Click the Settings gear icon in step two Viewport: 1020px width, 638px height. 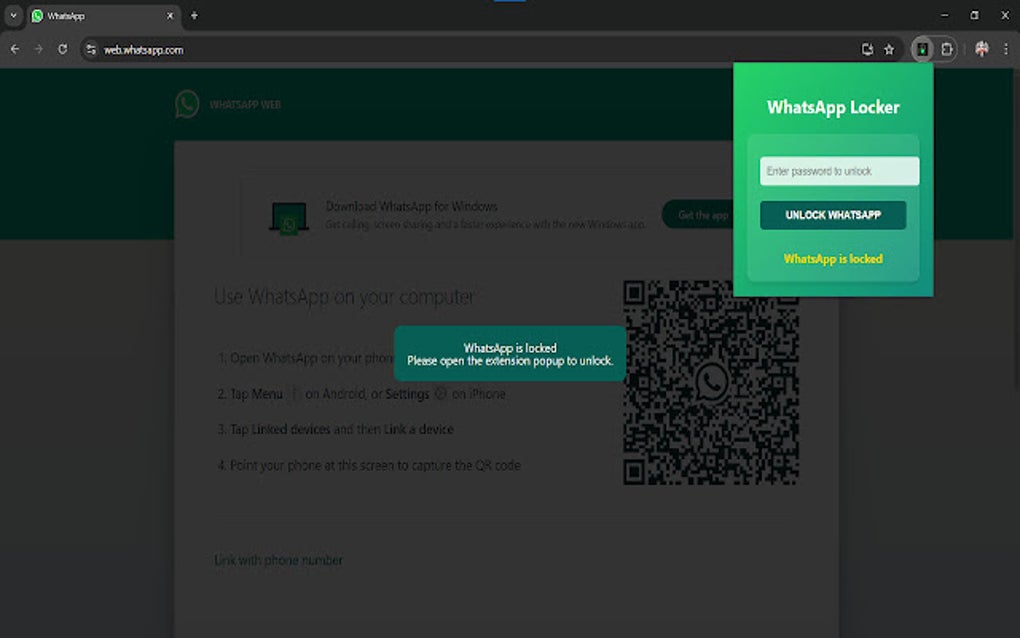coord(440,394)
